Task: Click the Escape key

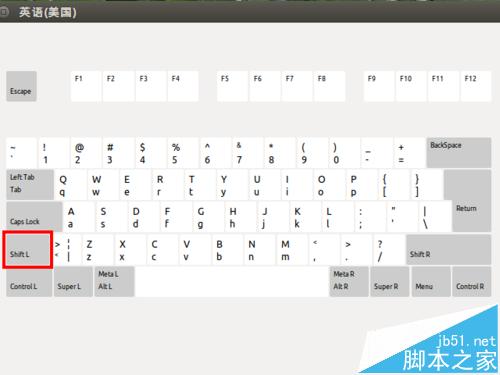Action: click(x=21, y=86)
